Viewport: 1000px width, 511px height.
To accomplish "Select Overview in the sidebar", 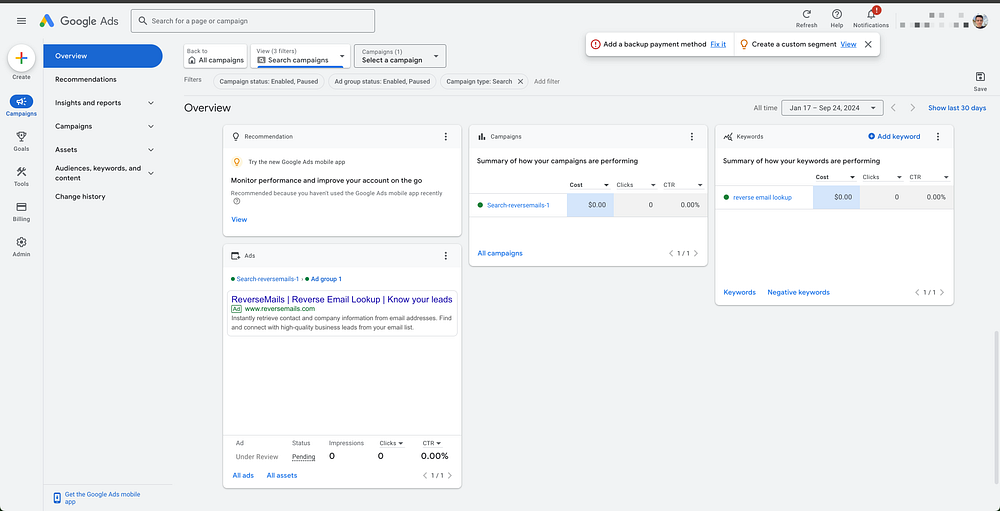I will coord(103,56).
